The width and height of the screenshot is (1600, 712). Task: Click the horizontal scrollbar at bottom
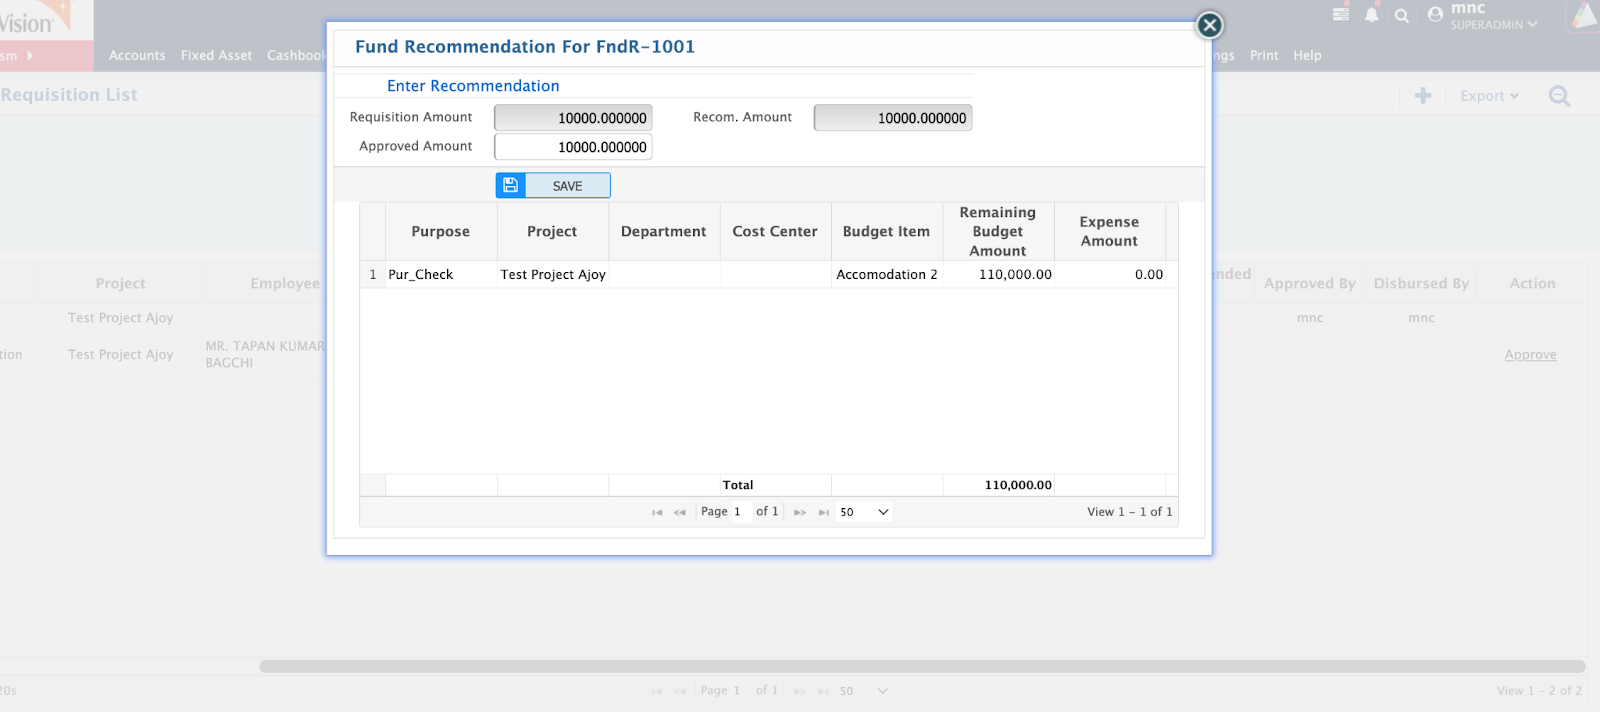tap(921, 666)
